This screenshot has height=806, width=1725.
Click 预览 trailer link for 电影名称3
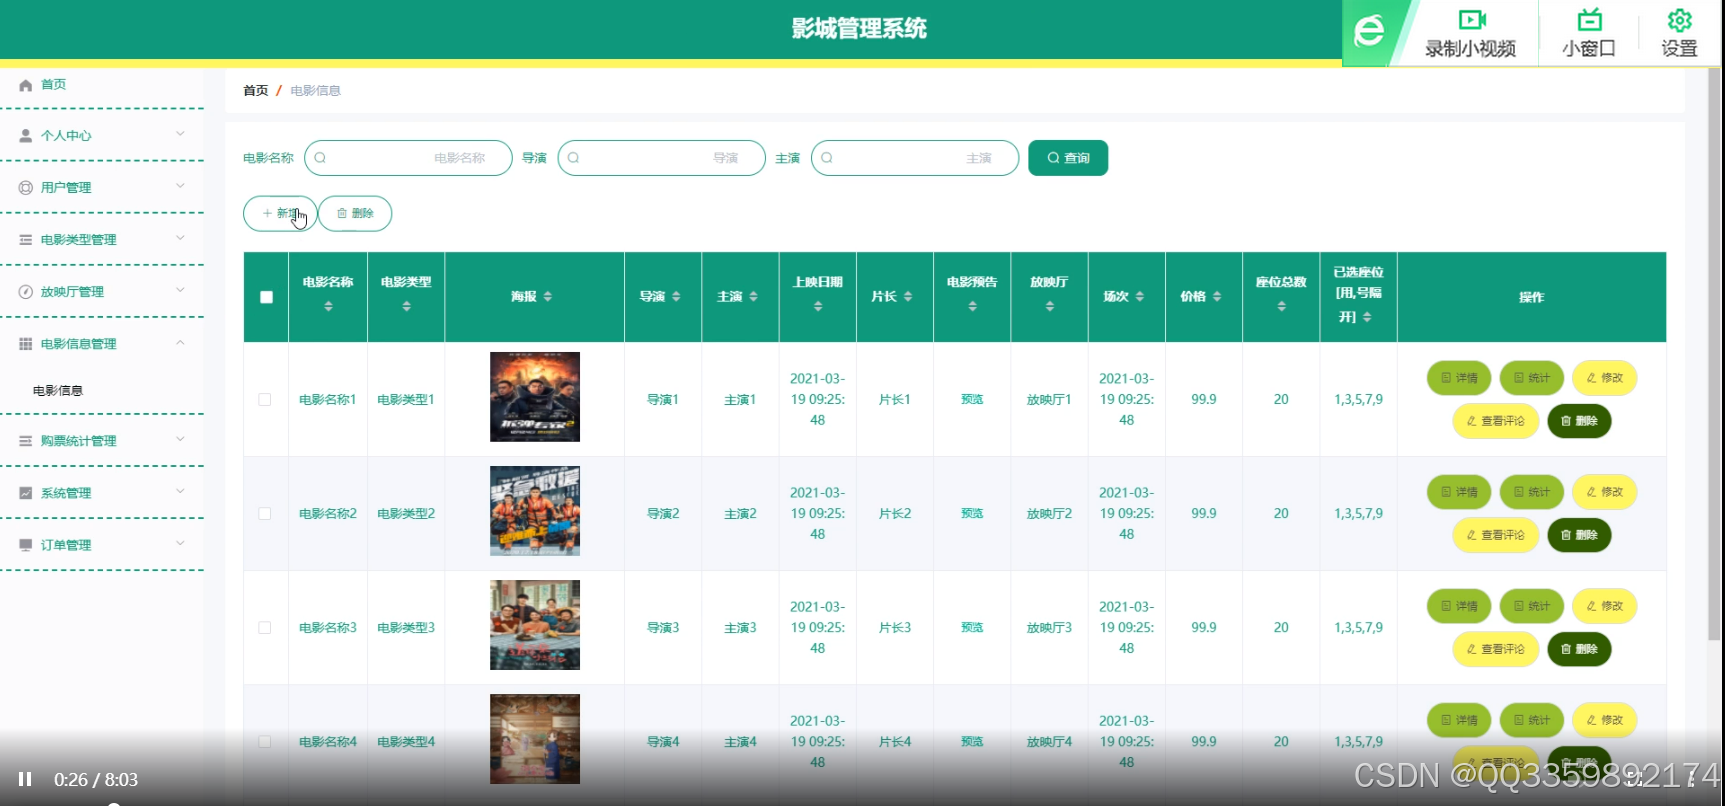(972, 627)
